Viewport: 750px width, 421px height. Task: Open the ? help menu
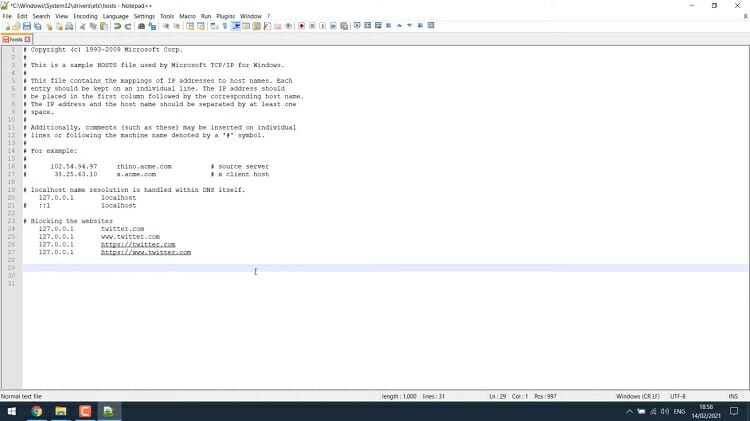click(x=268, y=16)
